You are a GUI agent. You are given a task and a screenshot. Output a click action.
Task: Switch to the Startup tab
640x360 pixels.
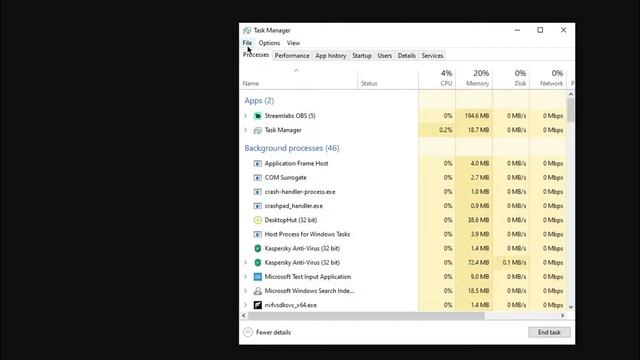(362, 56)
